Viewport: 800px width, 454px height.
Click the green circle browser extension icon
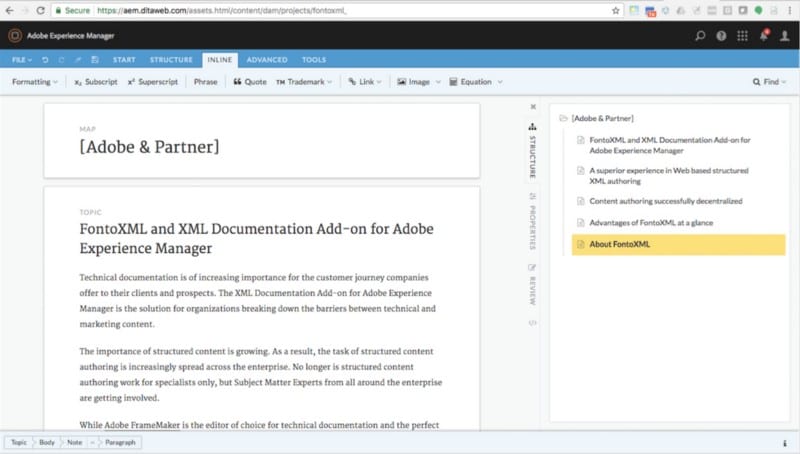pos(759,10)
